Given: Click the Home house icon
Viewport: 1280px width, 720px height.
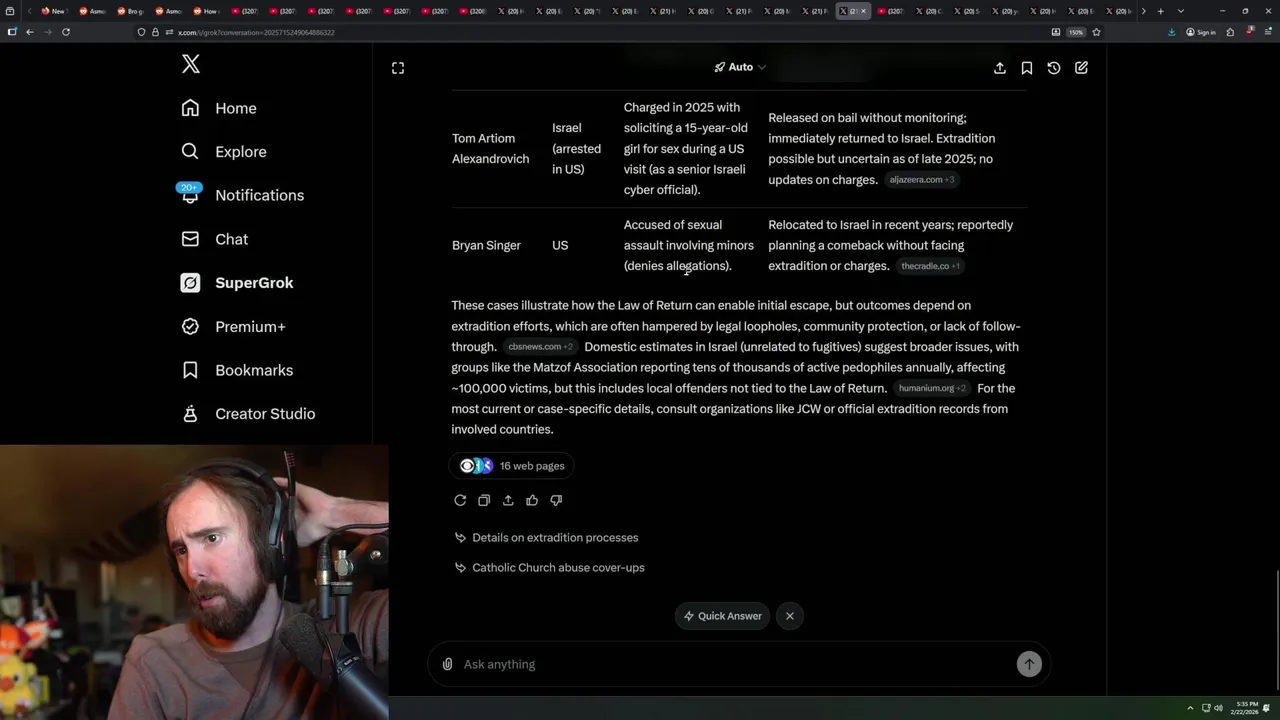Looking at the screenshot, I should point(190,108).
